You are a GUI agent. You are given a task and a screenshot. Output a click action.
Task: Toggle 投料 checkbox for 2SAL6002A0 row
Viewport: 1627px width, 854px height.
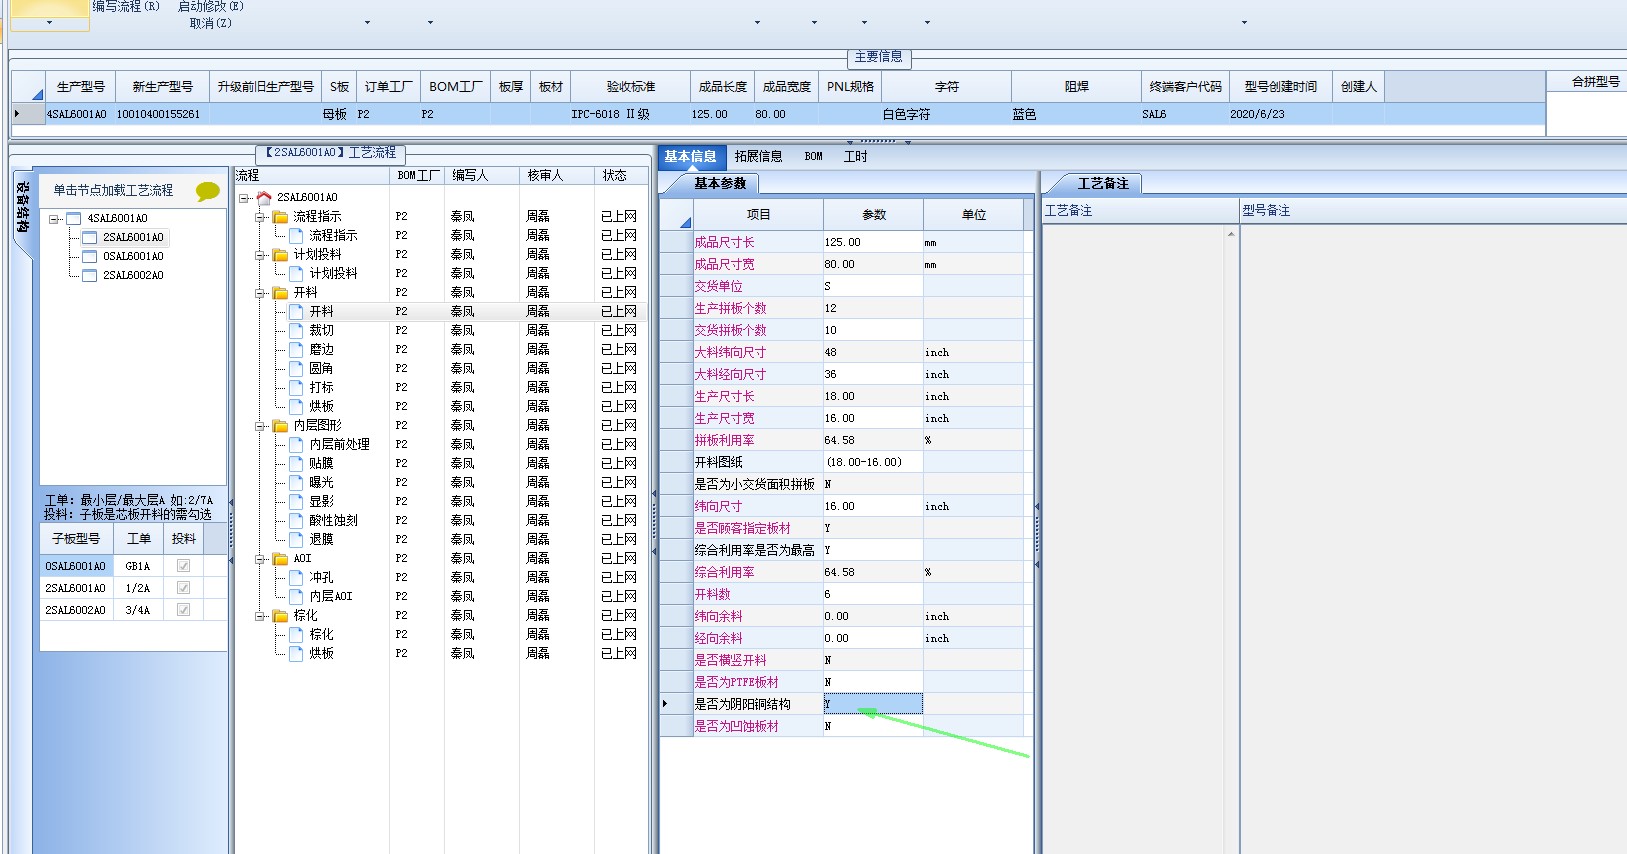(x=183, y=610)
